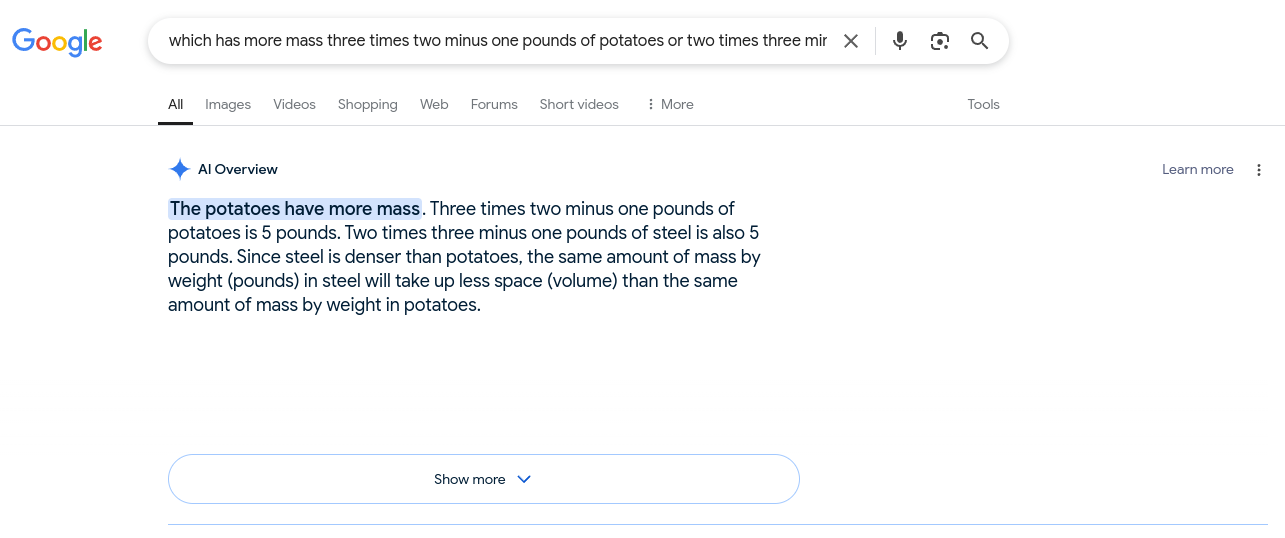
Task: Clear the search query with X icon
Action: tap(851, 41)
